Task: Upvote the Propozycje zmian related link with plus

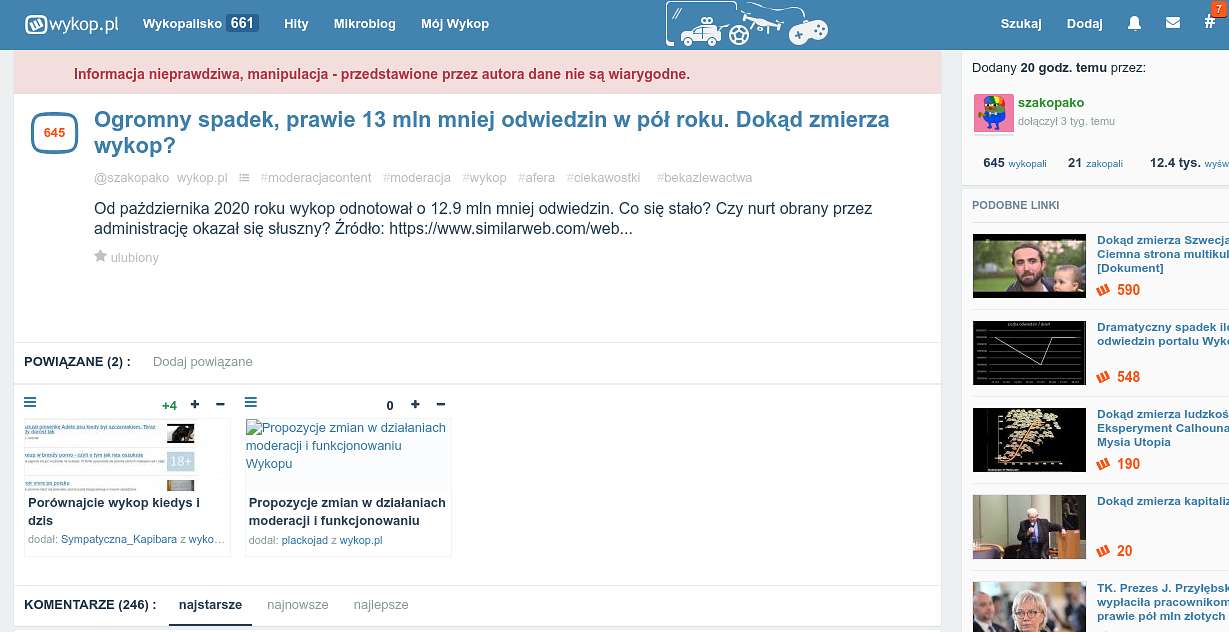Action: (x=415, y=404)
